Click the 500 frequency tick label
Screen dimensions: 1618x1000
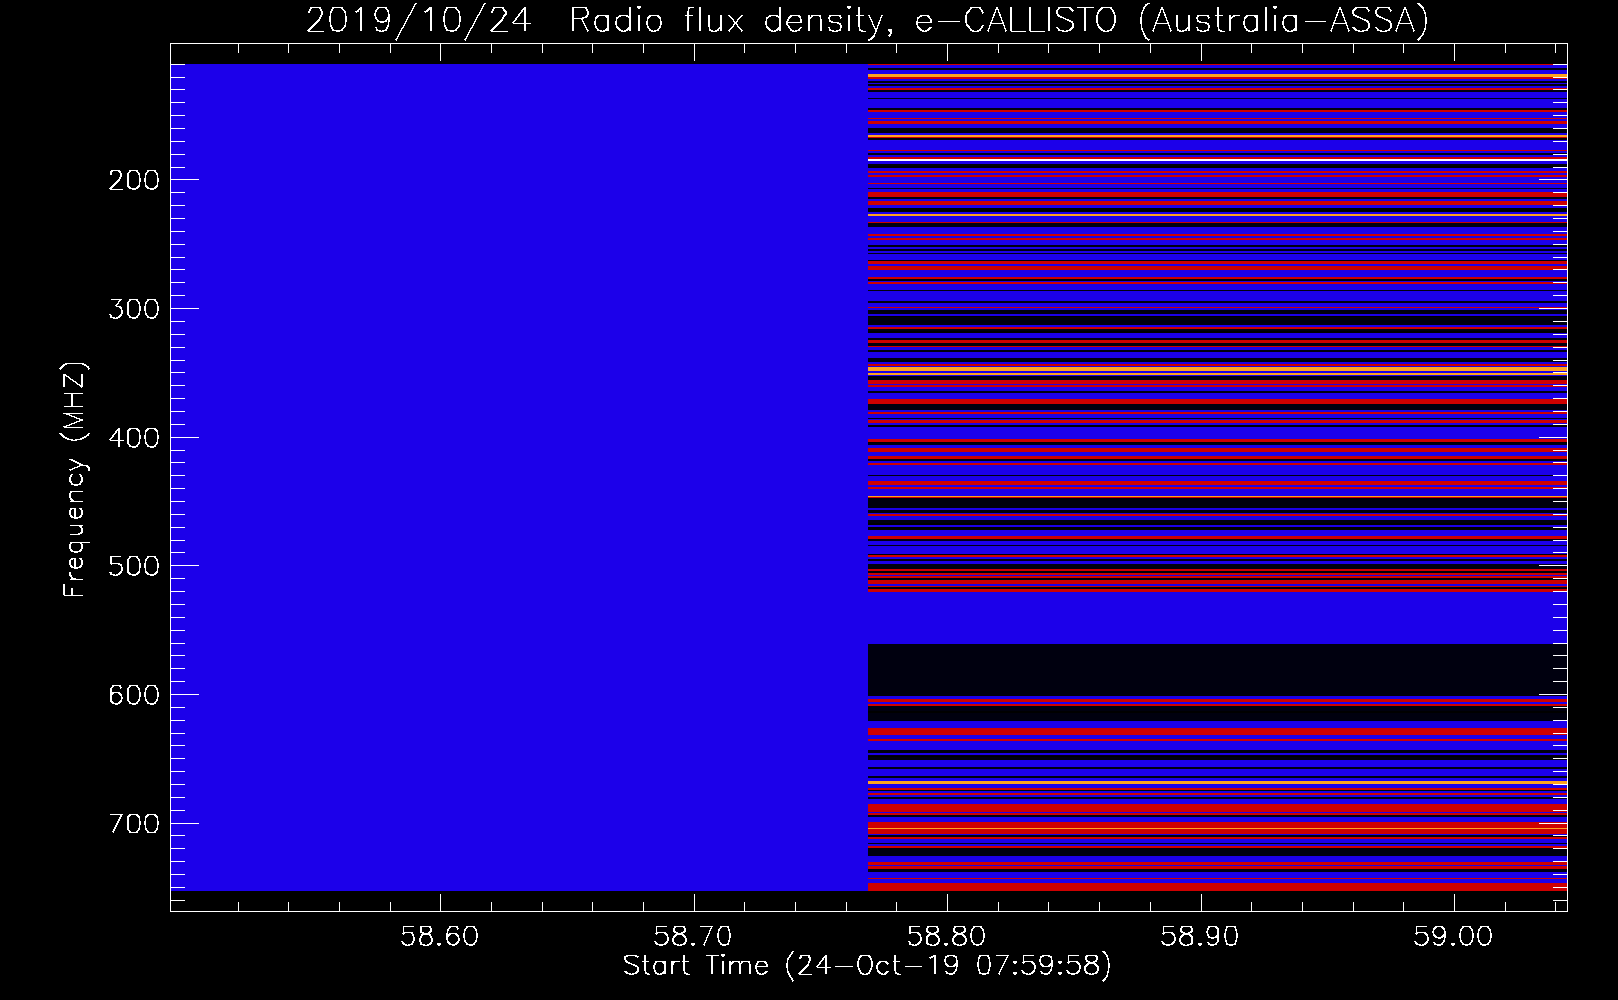[x=134, y=566]
